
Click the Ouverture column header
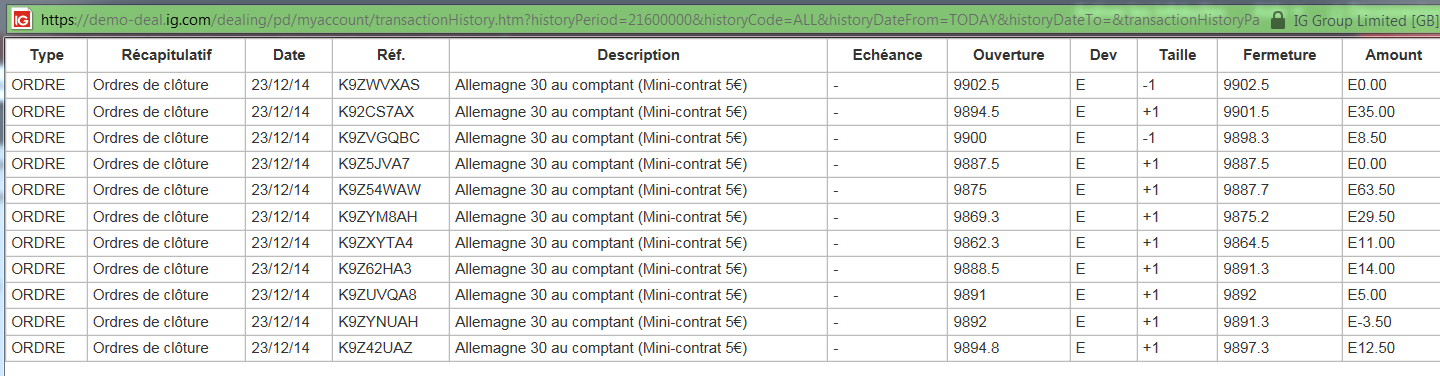[x=1008, y=55]
